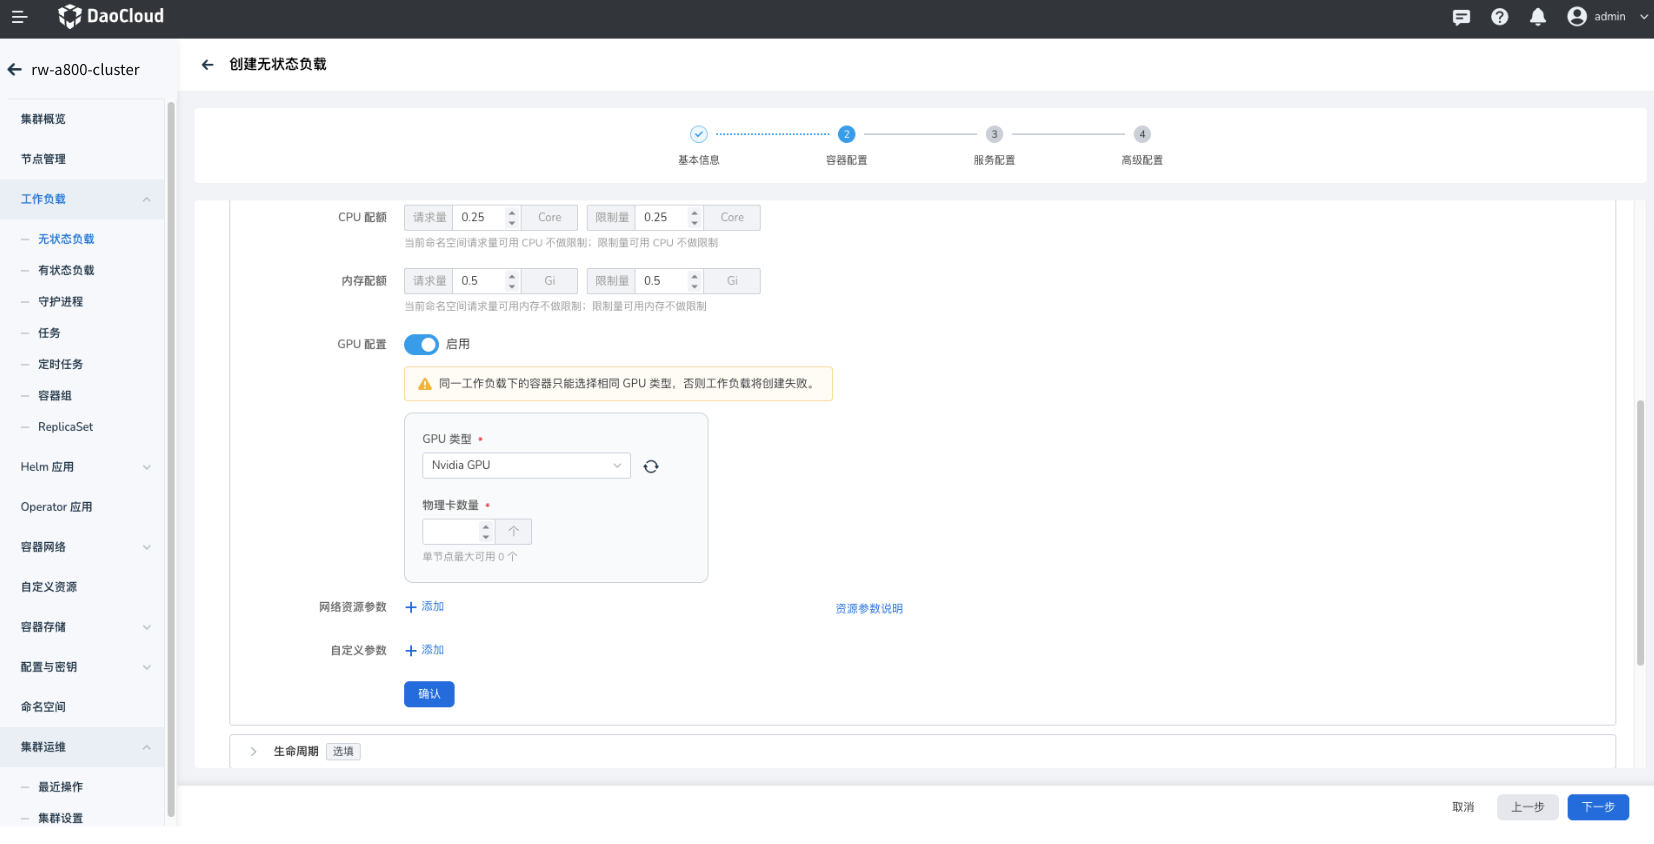Open the 资源参数说明 link
Screen dimensions: 1654x844
[869, 609]
